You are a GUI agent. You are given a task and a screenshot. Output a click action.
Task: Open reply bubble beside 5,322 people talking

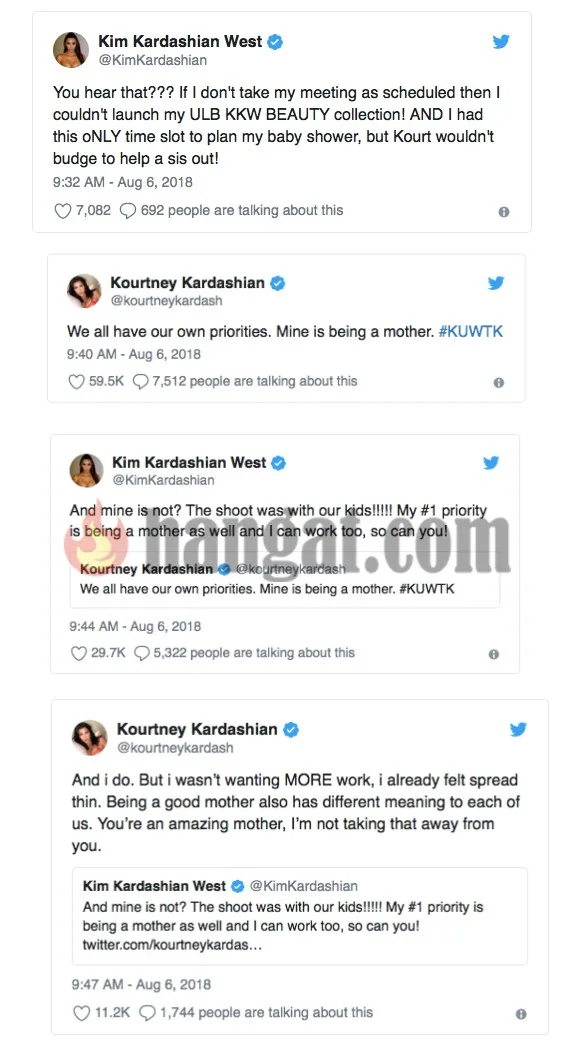[142, 653]
